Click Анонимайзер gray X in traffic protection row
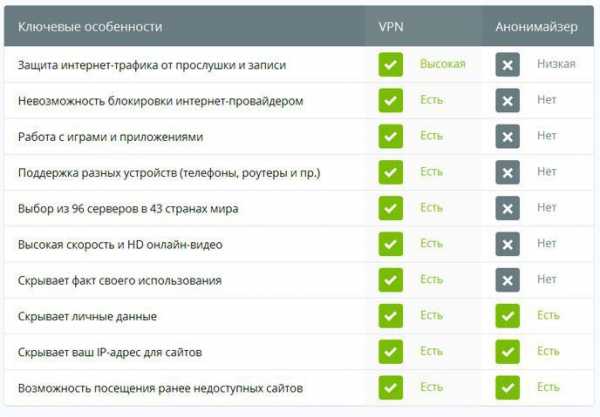Screen dimensions: 600x417 (x=507, y=65)
